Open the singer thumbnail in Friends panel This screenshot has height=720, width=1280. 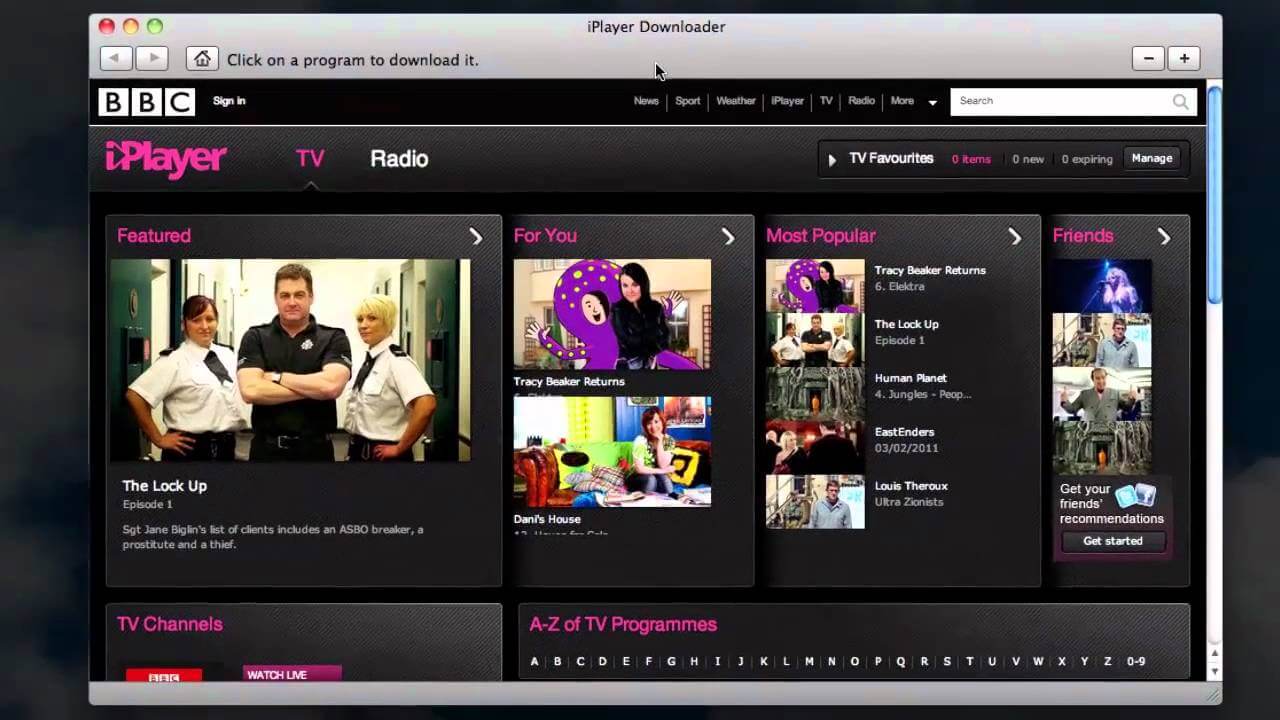pos(1102,286)
